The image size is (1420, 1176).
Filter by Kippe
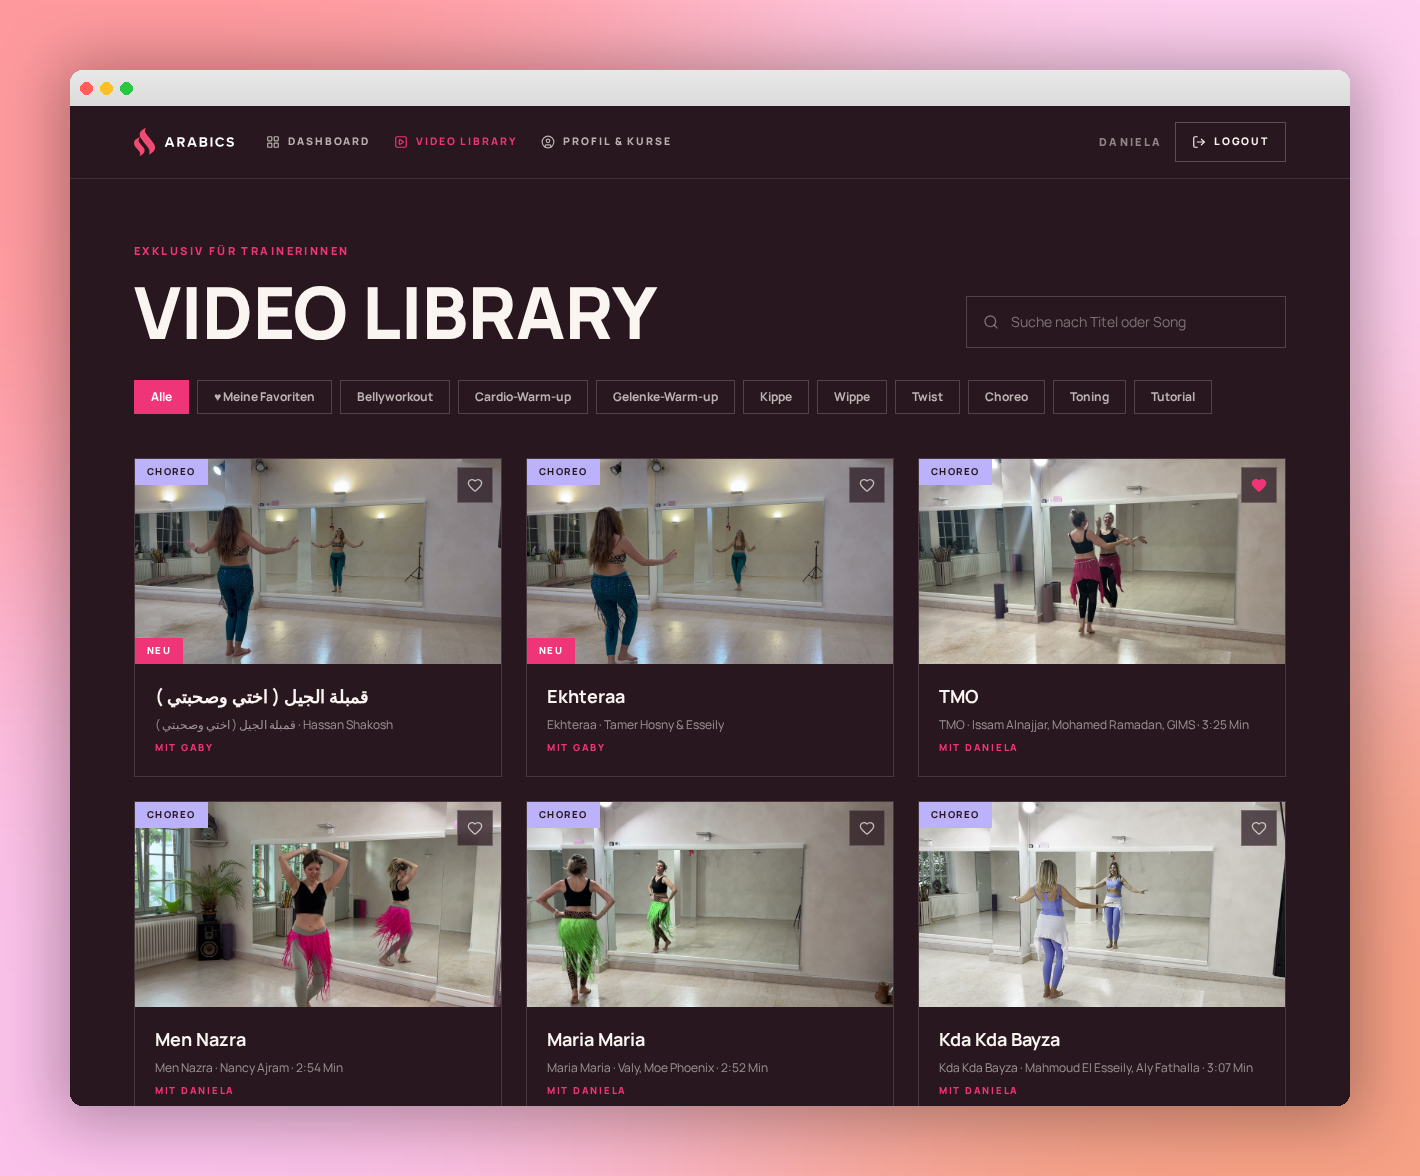(x=776, y=397)
